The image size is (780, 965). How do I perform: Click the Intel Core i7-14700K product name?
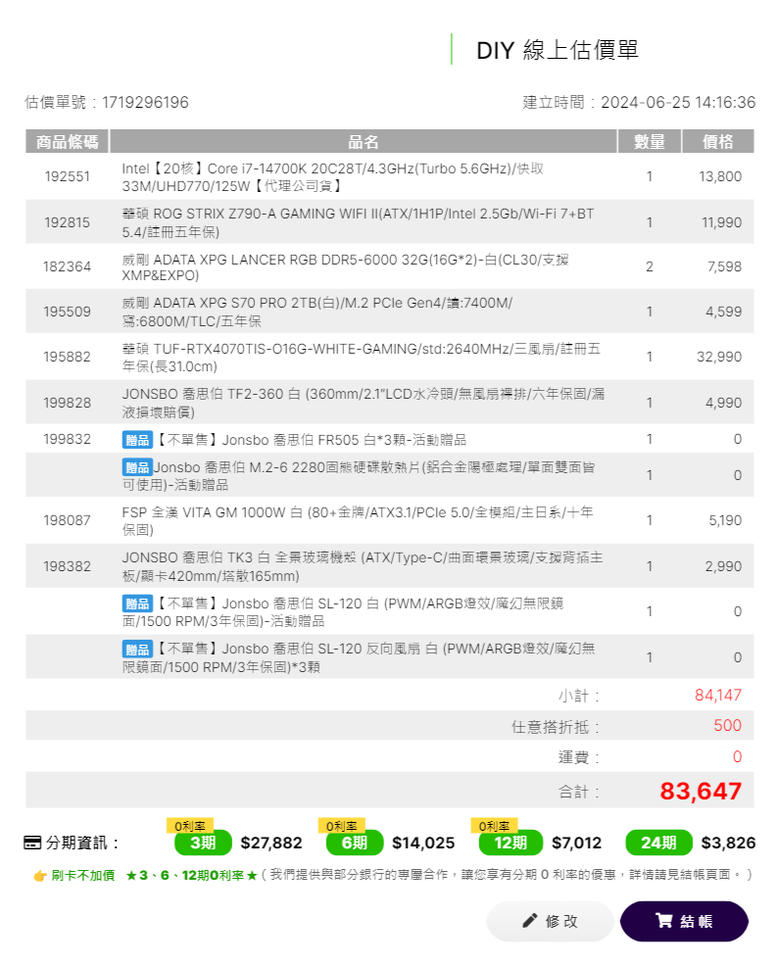pos(332,177)
